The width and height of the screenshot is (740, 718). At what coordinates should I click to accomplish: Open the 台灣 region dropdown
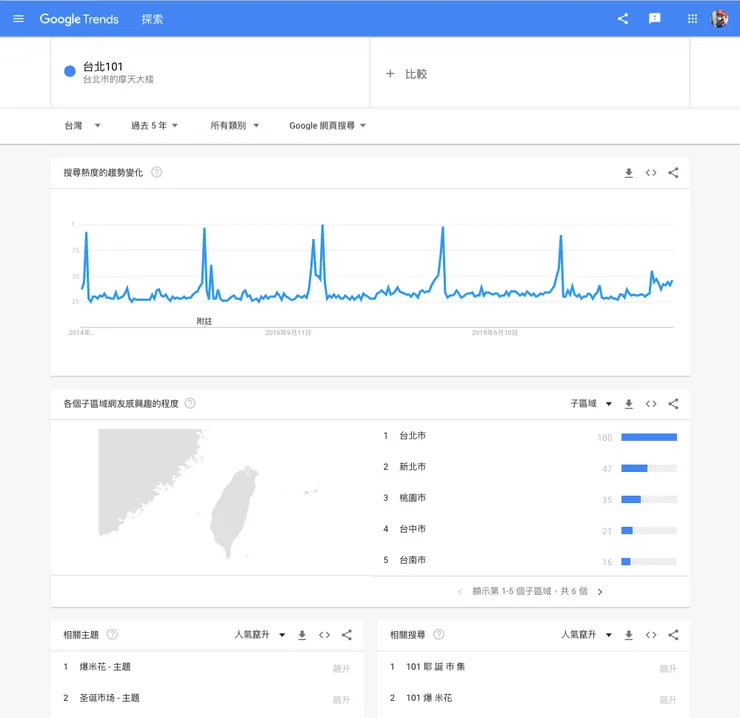coord(83,126)
